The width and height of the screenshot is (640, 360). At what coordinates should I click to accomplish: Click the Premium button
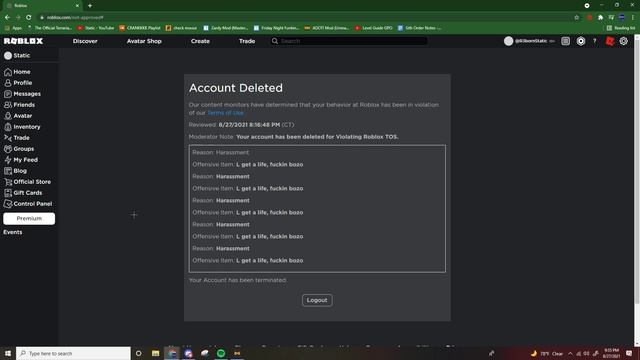pos(29,218)
